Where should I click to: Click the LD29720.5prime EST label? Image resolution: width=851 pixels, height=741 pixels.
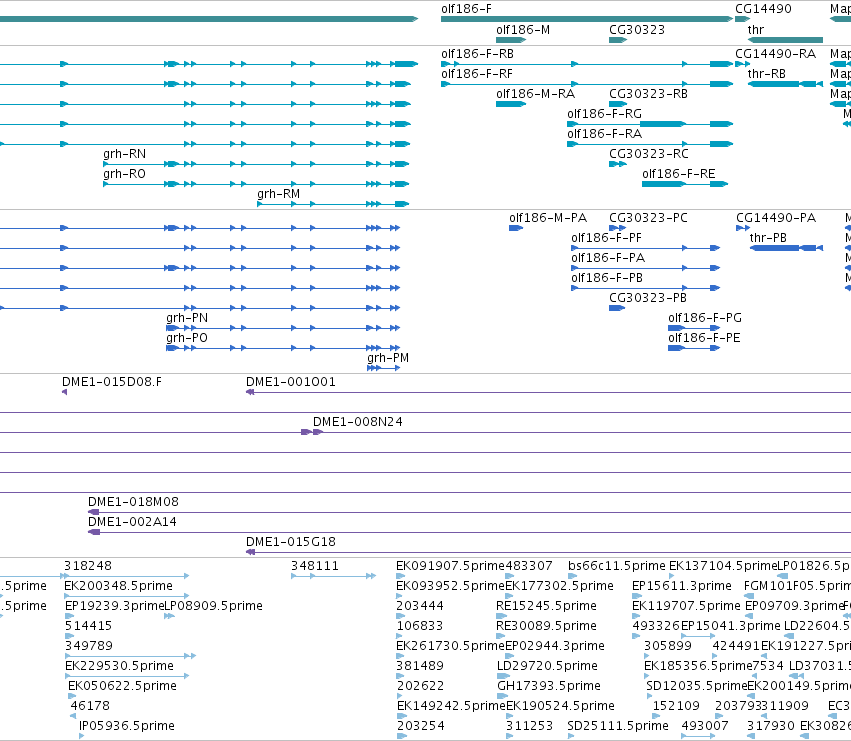click(547, 667)
